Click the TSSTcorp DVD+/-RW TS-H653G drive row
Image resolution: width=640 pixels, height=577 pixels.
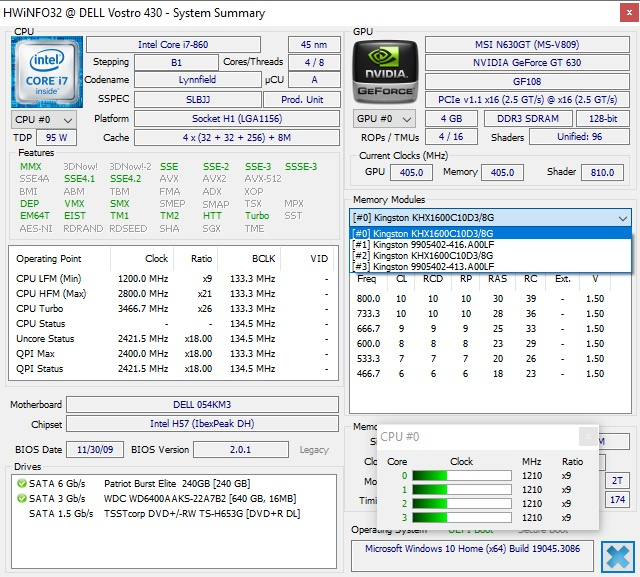point(174,514)
